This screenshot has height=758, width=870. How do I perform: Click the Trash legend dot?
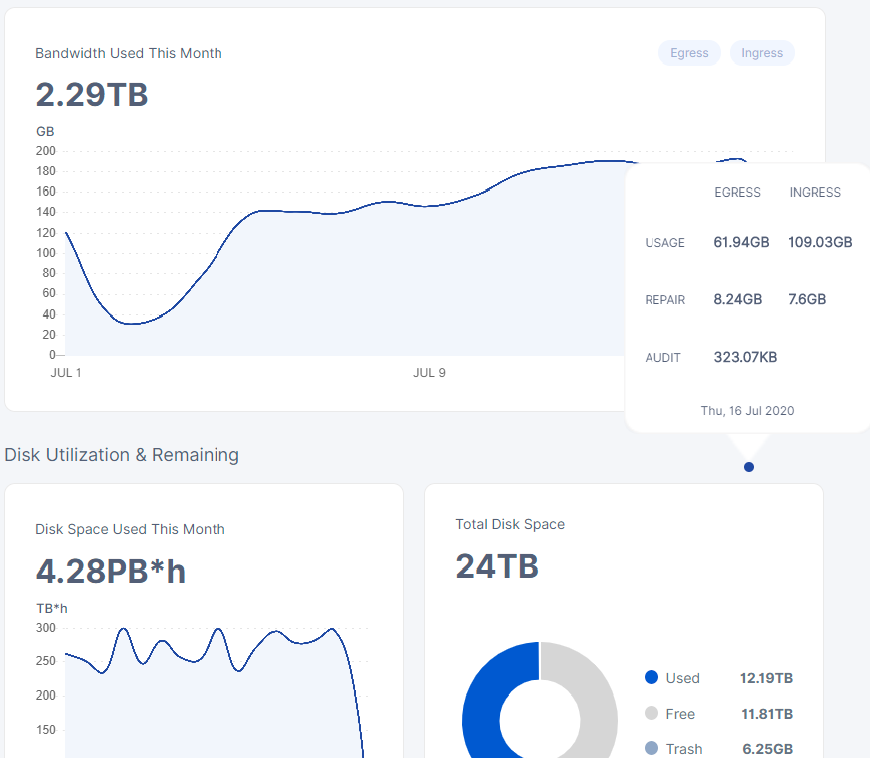652,749
